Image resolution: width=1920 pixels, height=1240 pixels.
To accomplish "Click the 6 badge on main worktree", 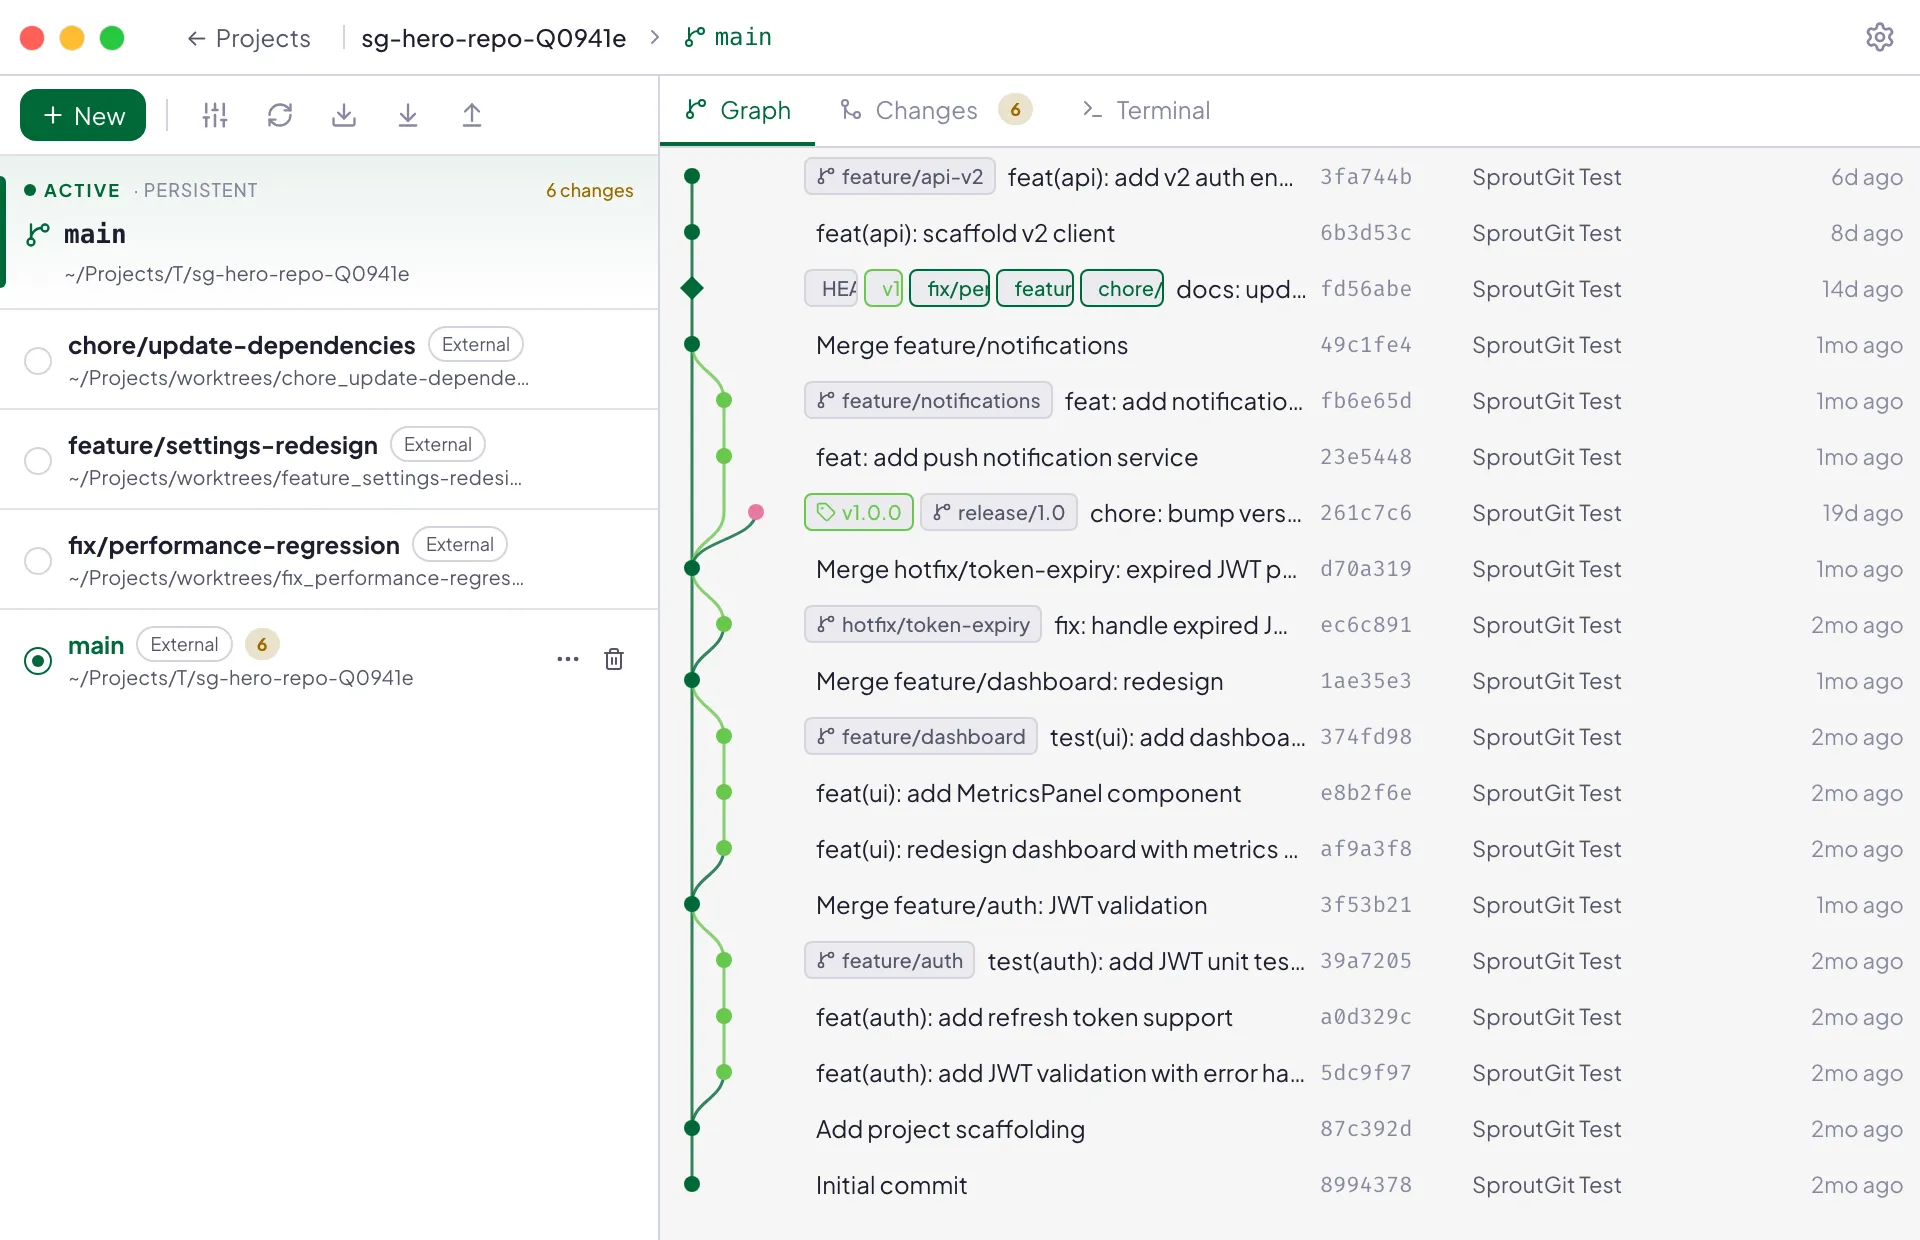I will (x=262, y=644).
